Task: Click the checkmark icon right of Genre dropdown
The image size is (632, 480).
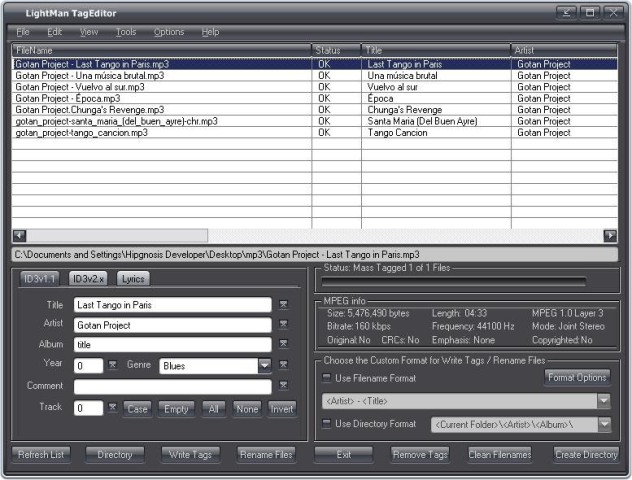Action: (283, 365)
